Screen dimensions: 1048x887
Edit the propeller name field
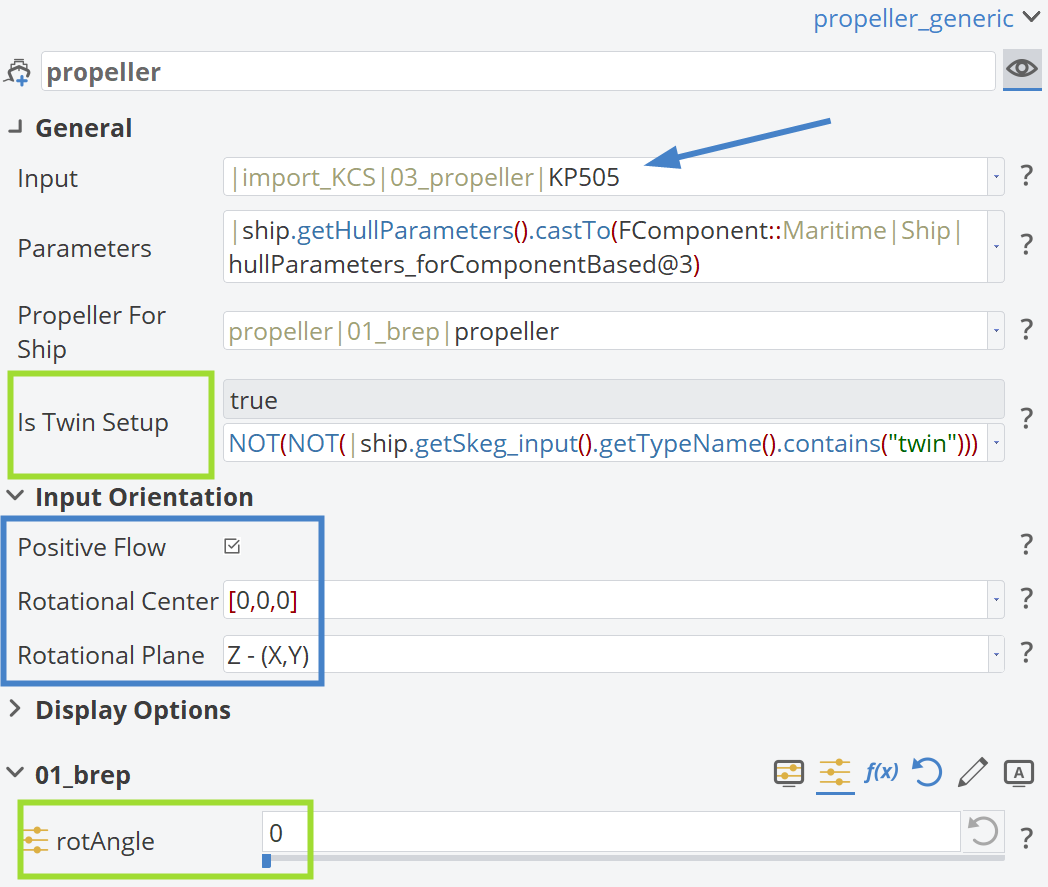point(518,71)
